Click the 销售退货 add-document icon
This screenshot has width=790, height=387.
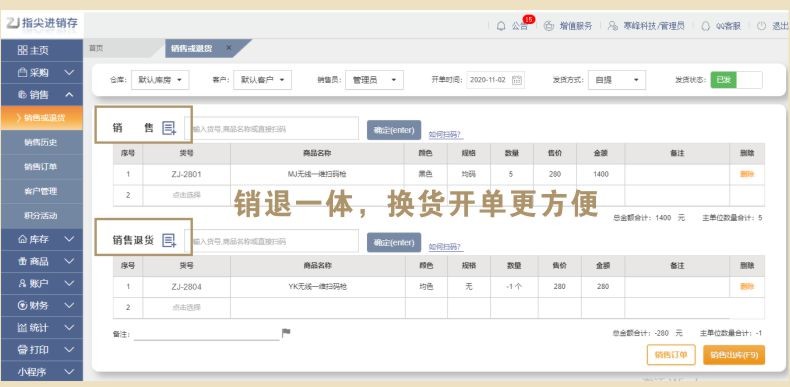tap(169, 240)
